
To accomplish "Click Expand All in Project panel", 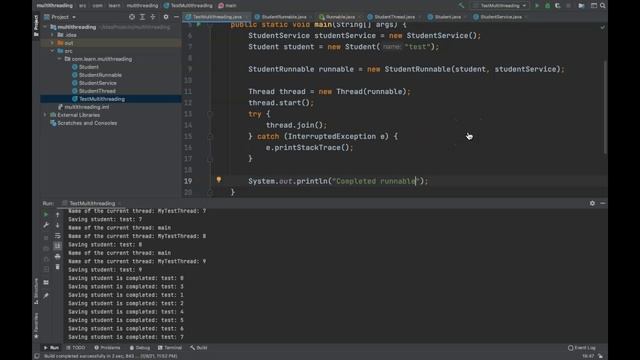I will click(x=142, y=17).
